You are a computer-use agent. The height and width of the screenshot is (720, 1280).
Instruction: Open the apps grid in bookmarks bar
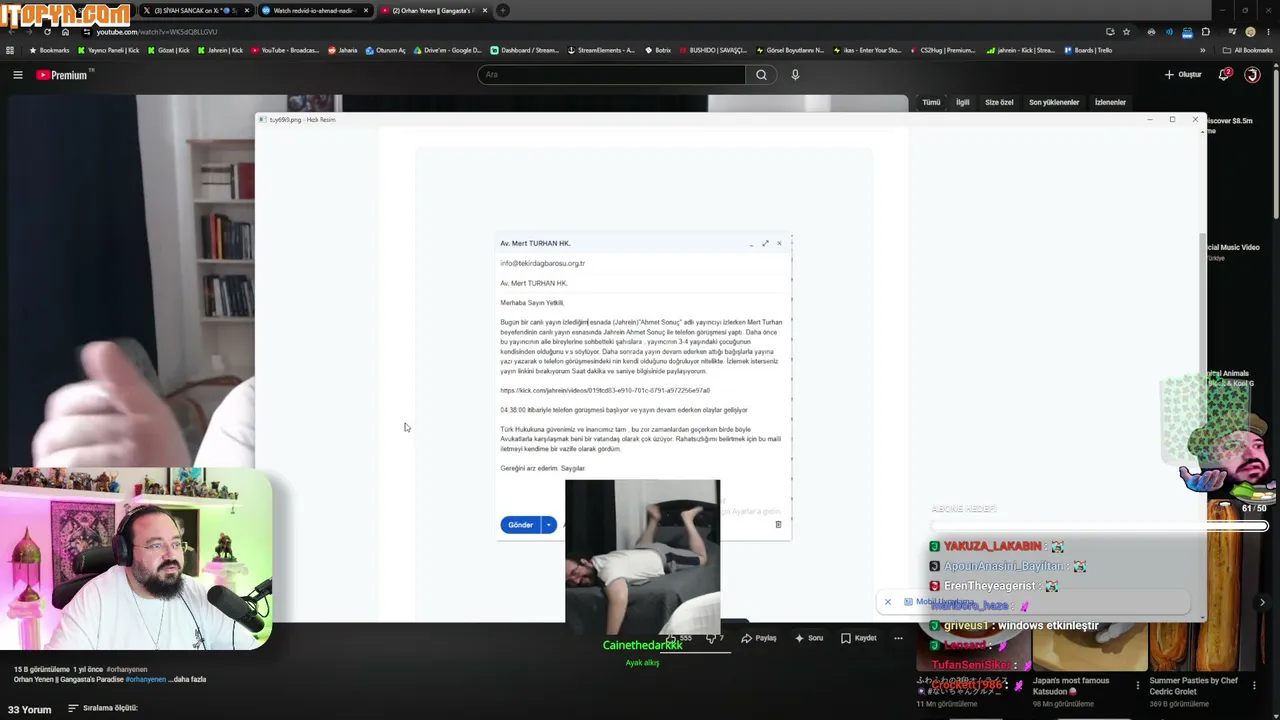point(10,50)
